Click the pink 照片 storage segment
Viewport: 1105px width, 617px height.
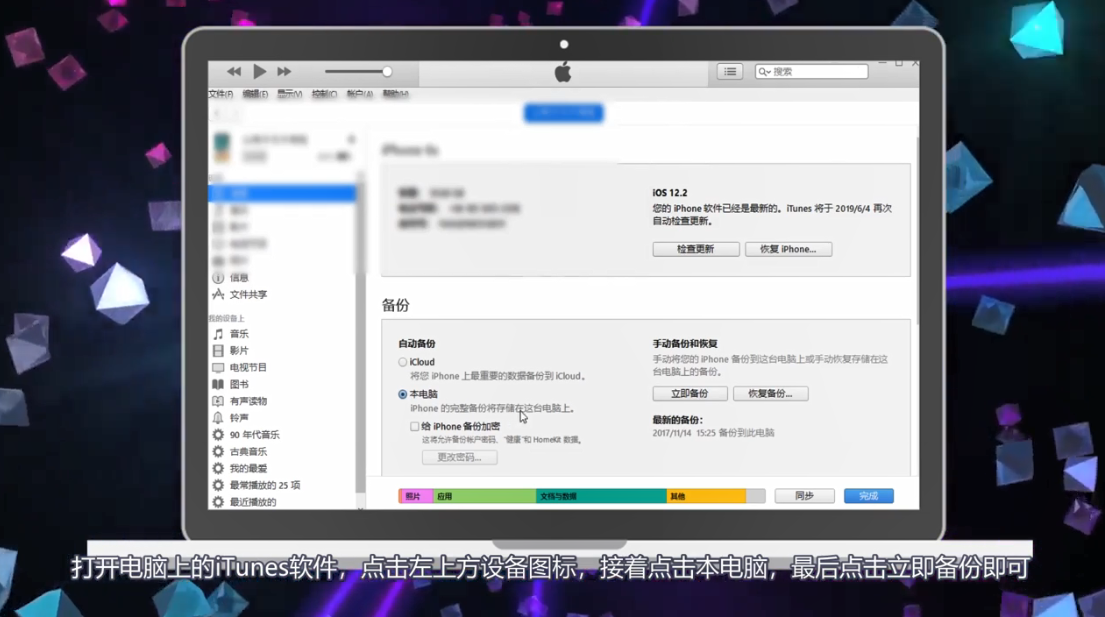[x=416, y=497]
